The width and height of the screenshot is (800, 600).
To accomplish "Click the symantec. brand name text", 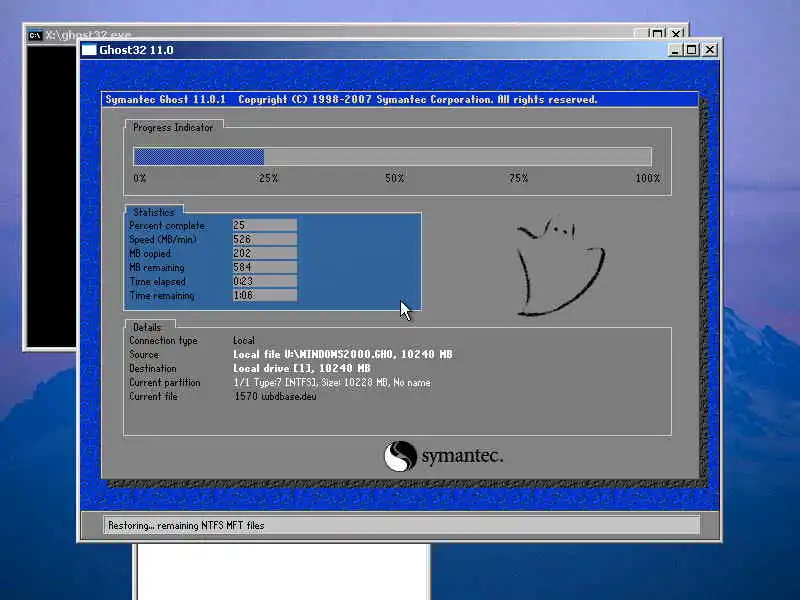I will (462, 456).
